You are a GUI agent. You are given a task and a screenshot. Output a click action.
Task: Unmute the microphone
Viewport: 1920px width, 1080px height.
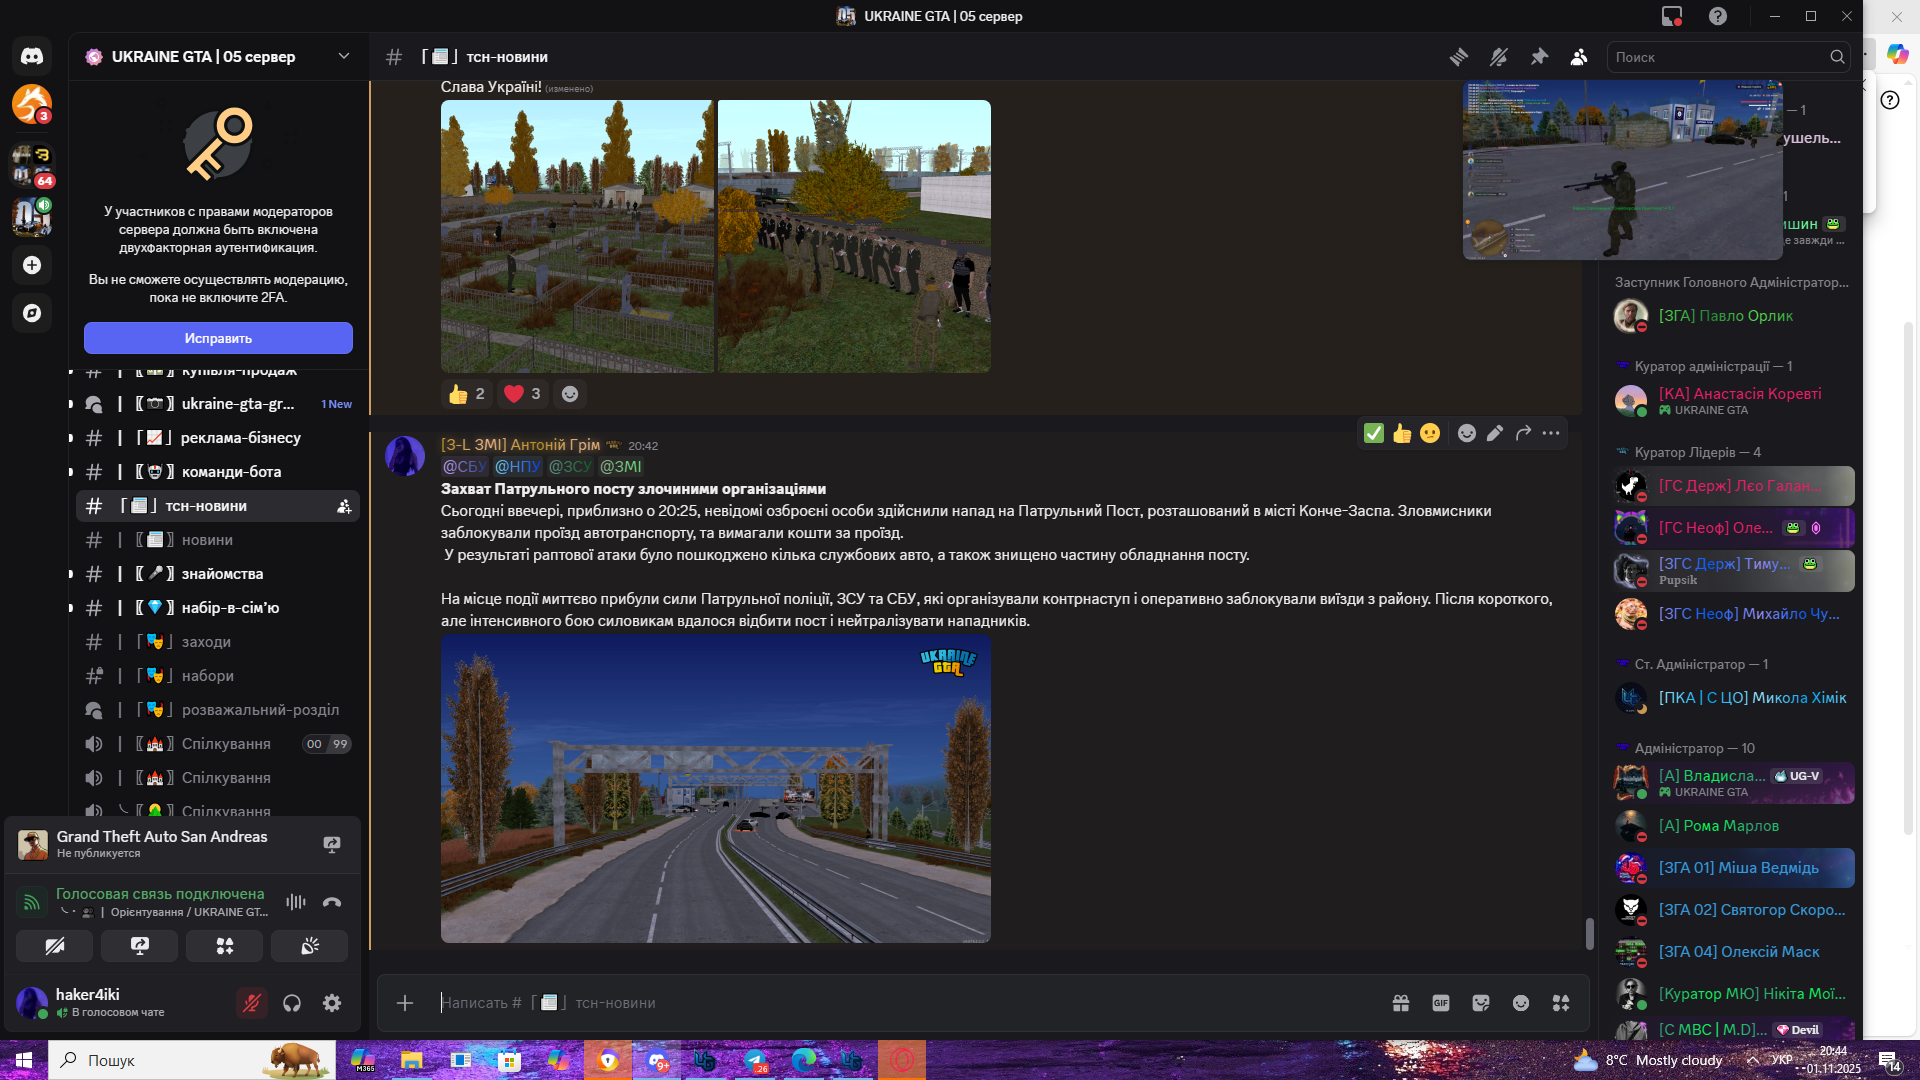252,1003
